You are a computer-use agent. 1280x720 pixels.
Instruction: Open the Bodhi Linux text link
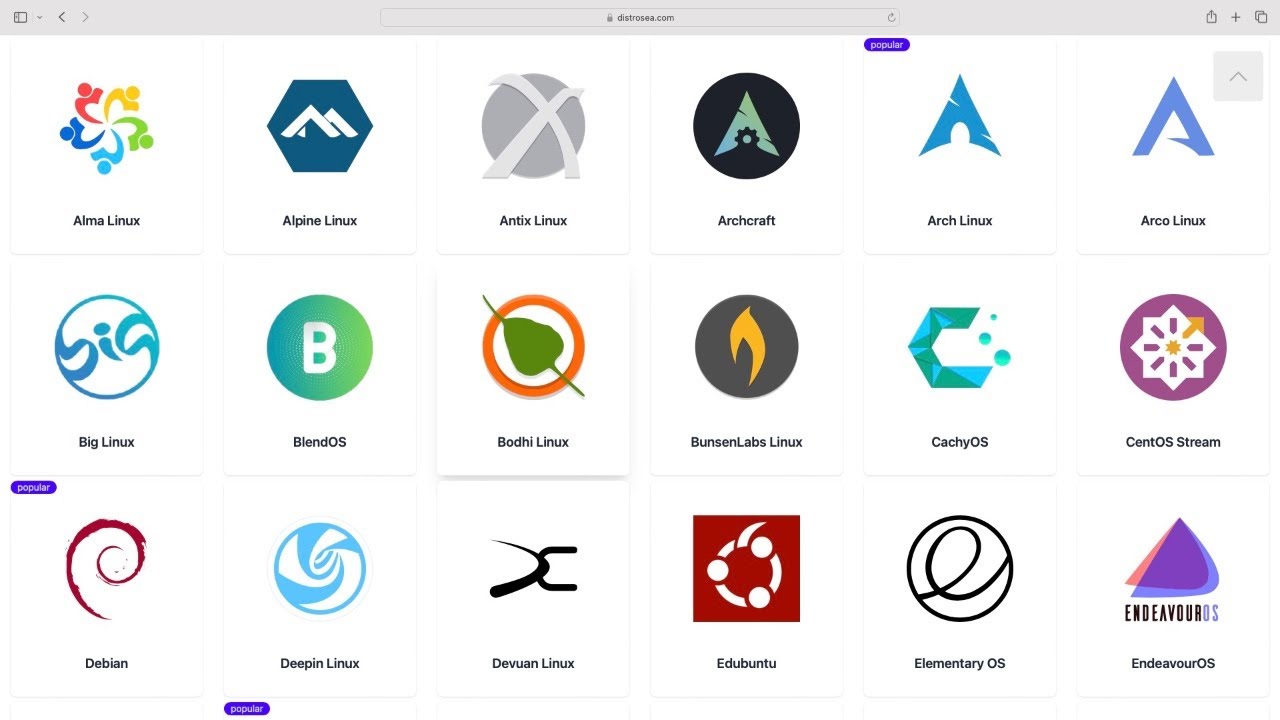tap(533, 442)
